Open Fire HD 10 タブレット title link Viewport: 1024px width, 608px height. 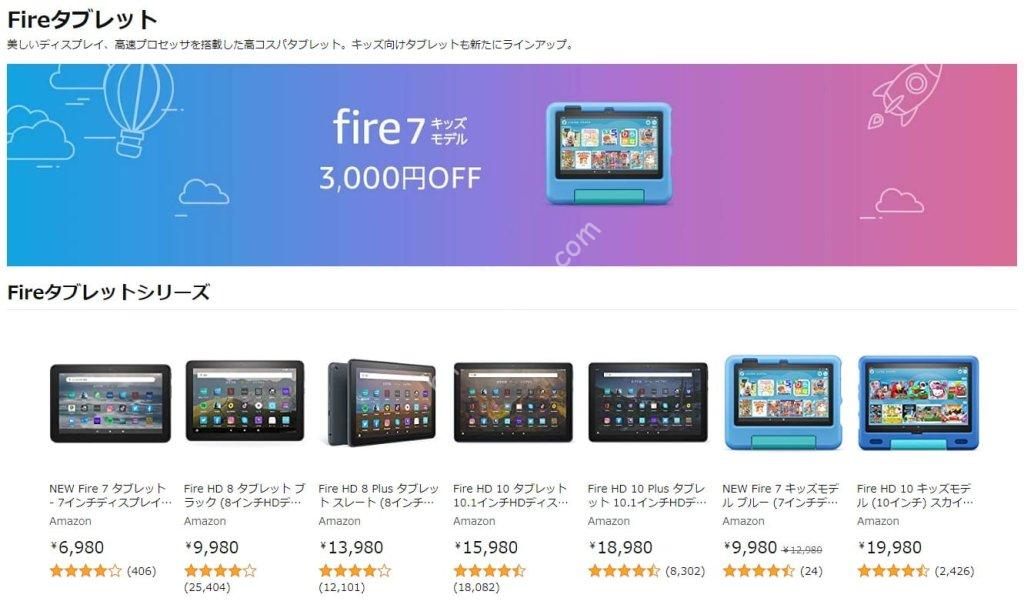point(511,495)
